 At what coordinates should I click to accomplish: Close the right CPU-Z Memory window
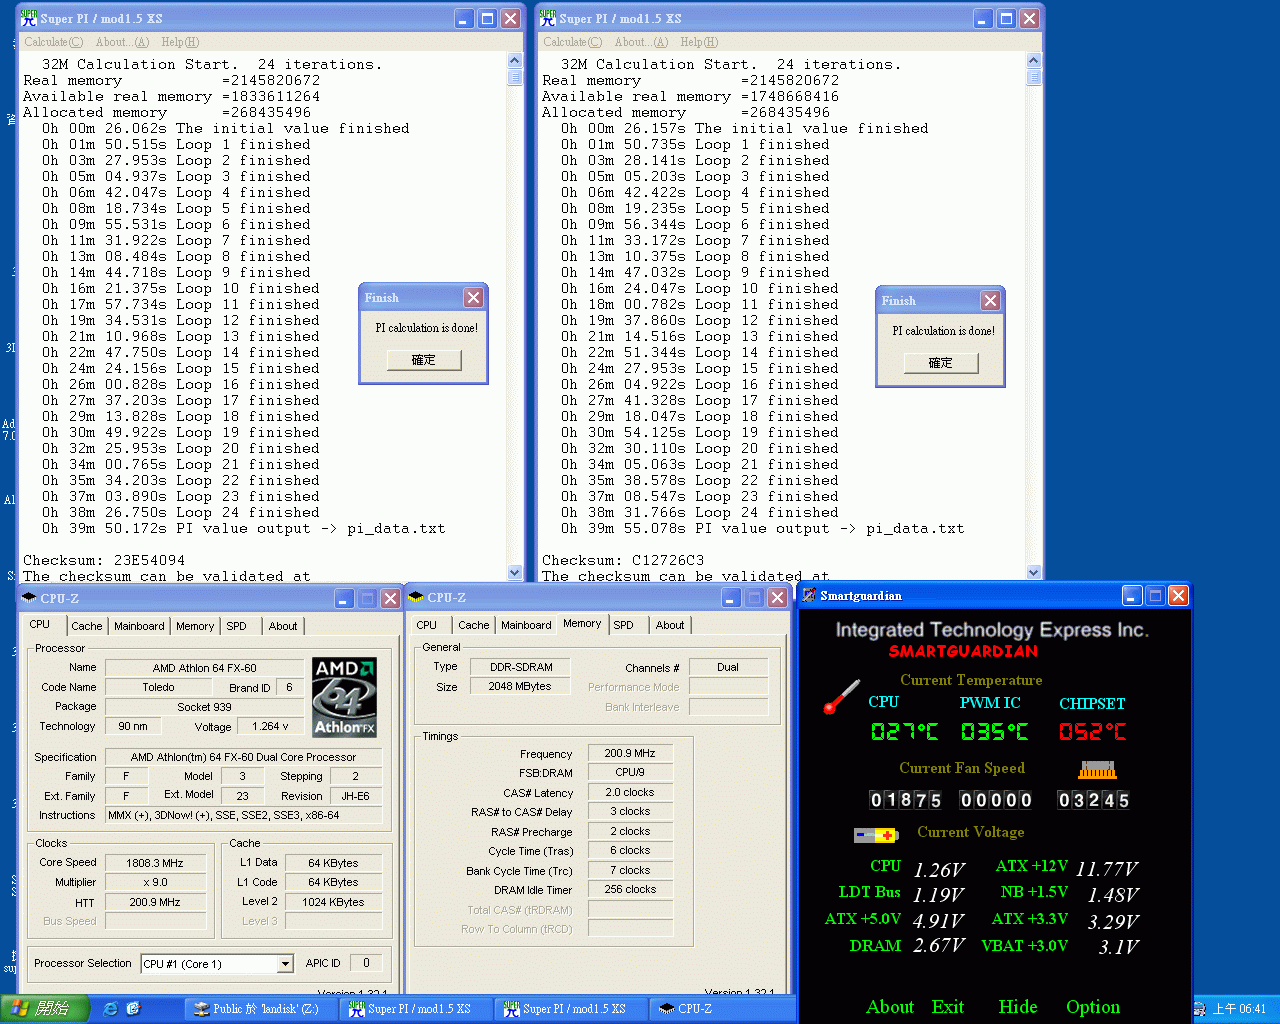[x=777, y=597]
